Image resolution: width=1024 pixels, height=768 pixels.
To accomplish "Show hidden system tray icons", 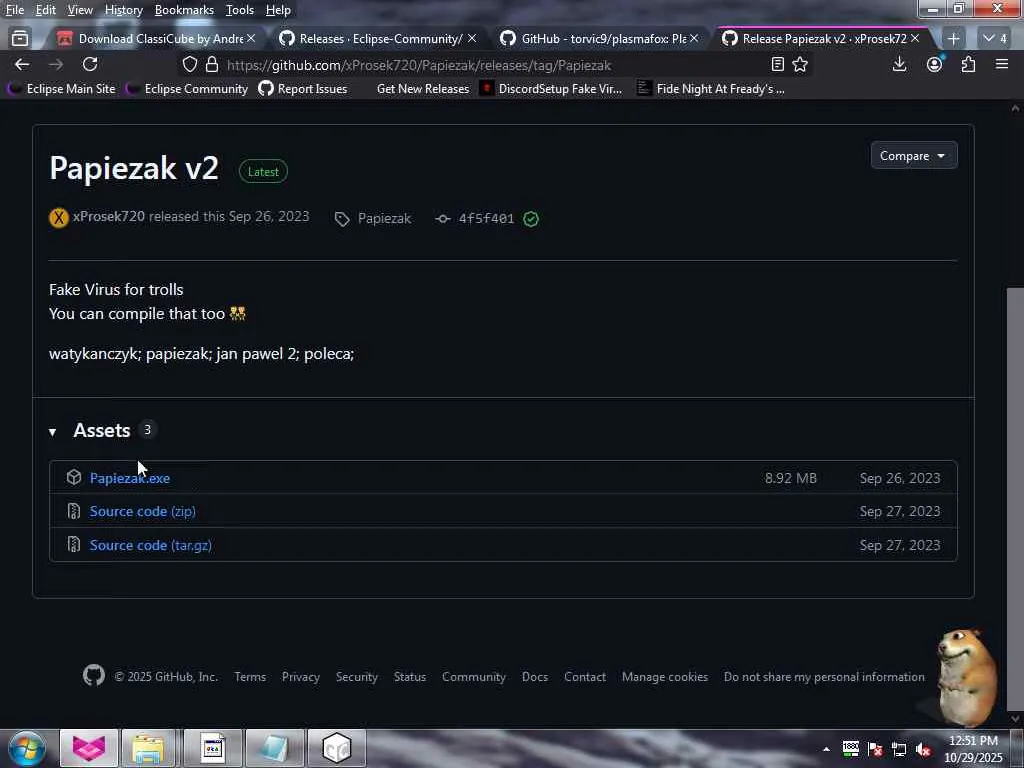I will 826,749.
